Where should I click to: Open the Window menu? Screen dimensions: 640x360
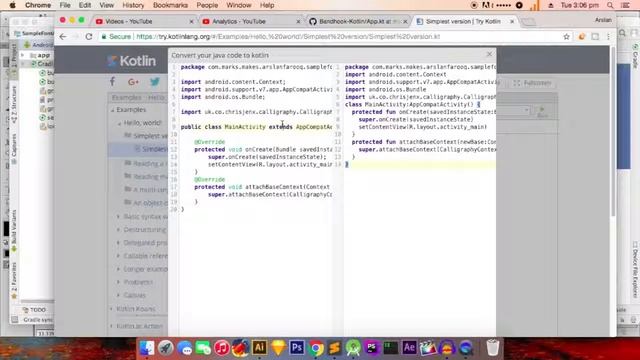coord(239,5)
